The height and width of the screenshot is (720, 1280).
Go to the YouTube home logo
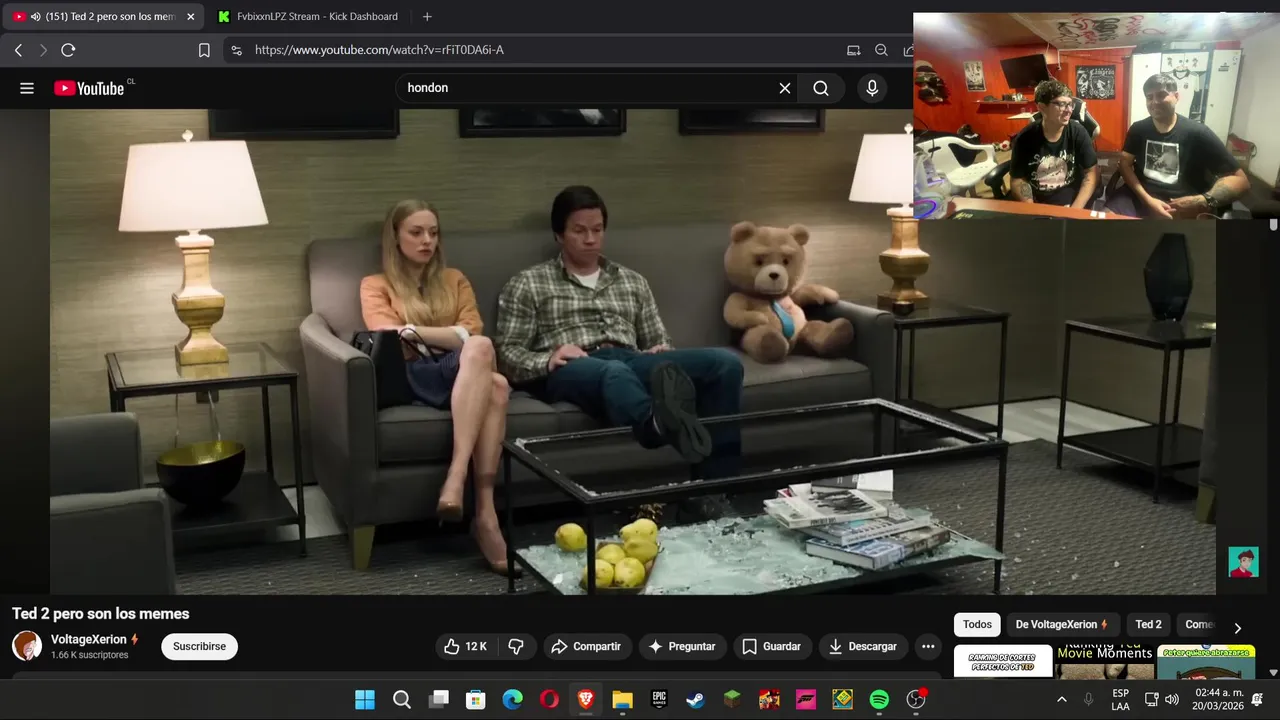point(91,88)
